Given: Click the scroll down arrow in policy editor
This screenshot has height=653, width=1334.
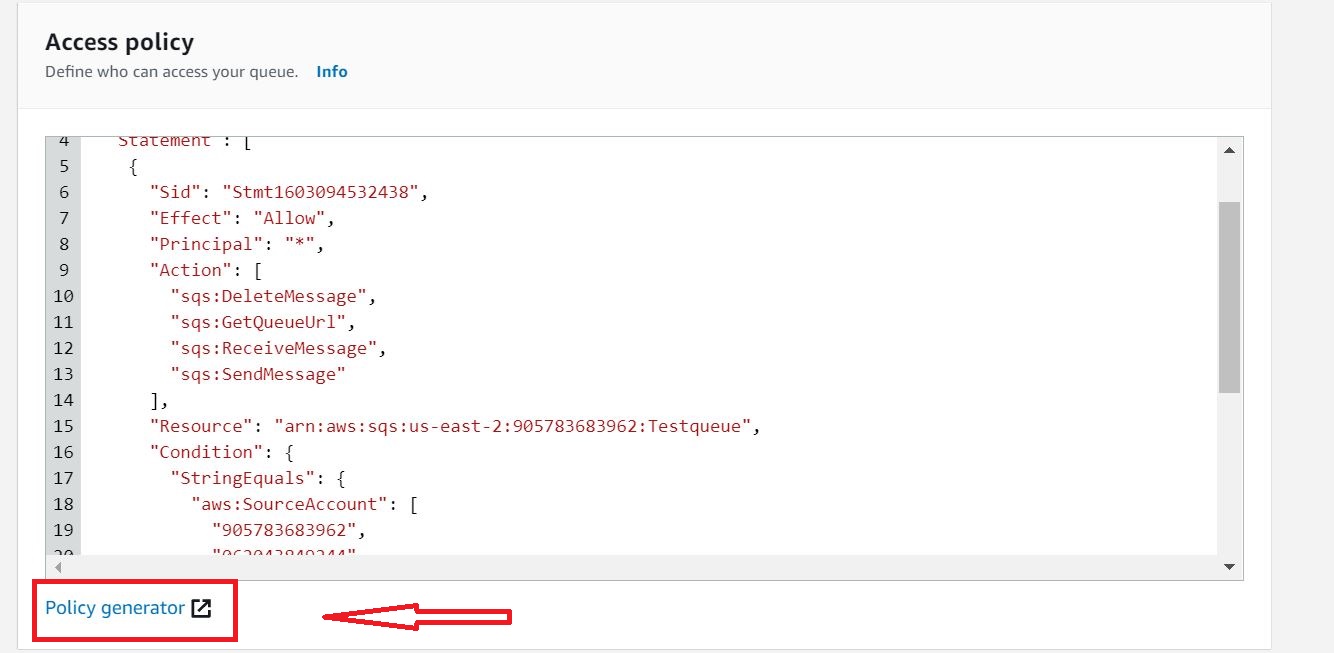Looking at the screenshot, I should coord(1229,567).
